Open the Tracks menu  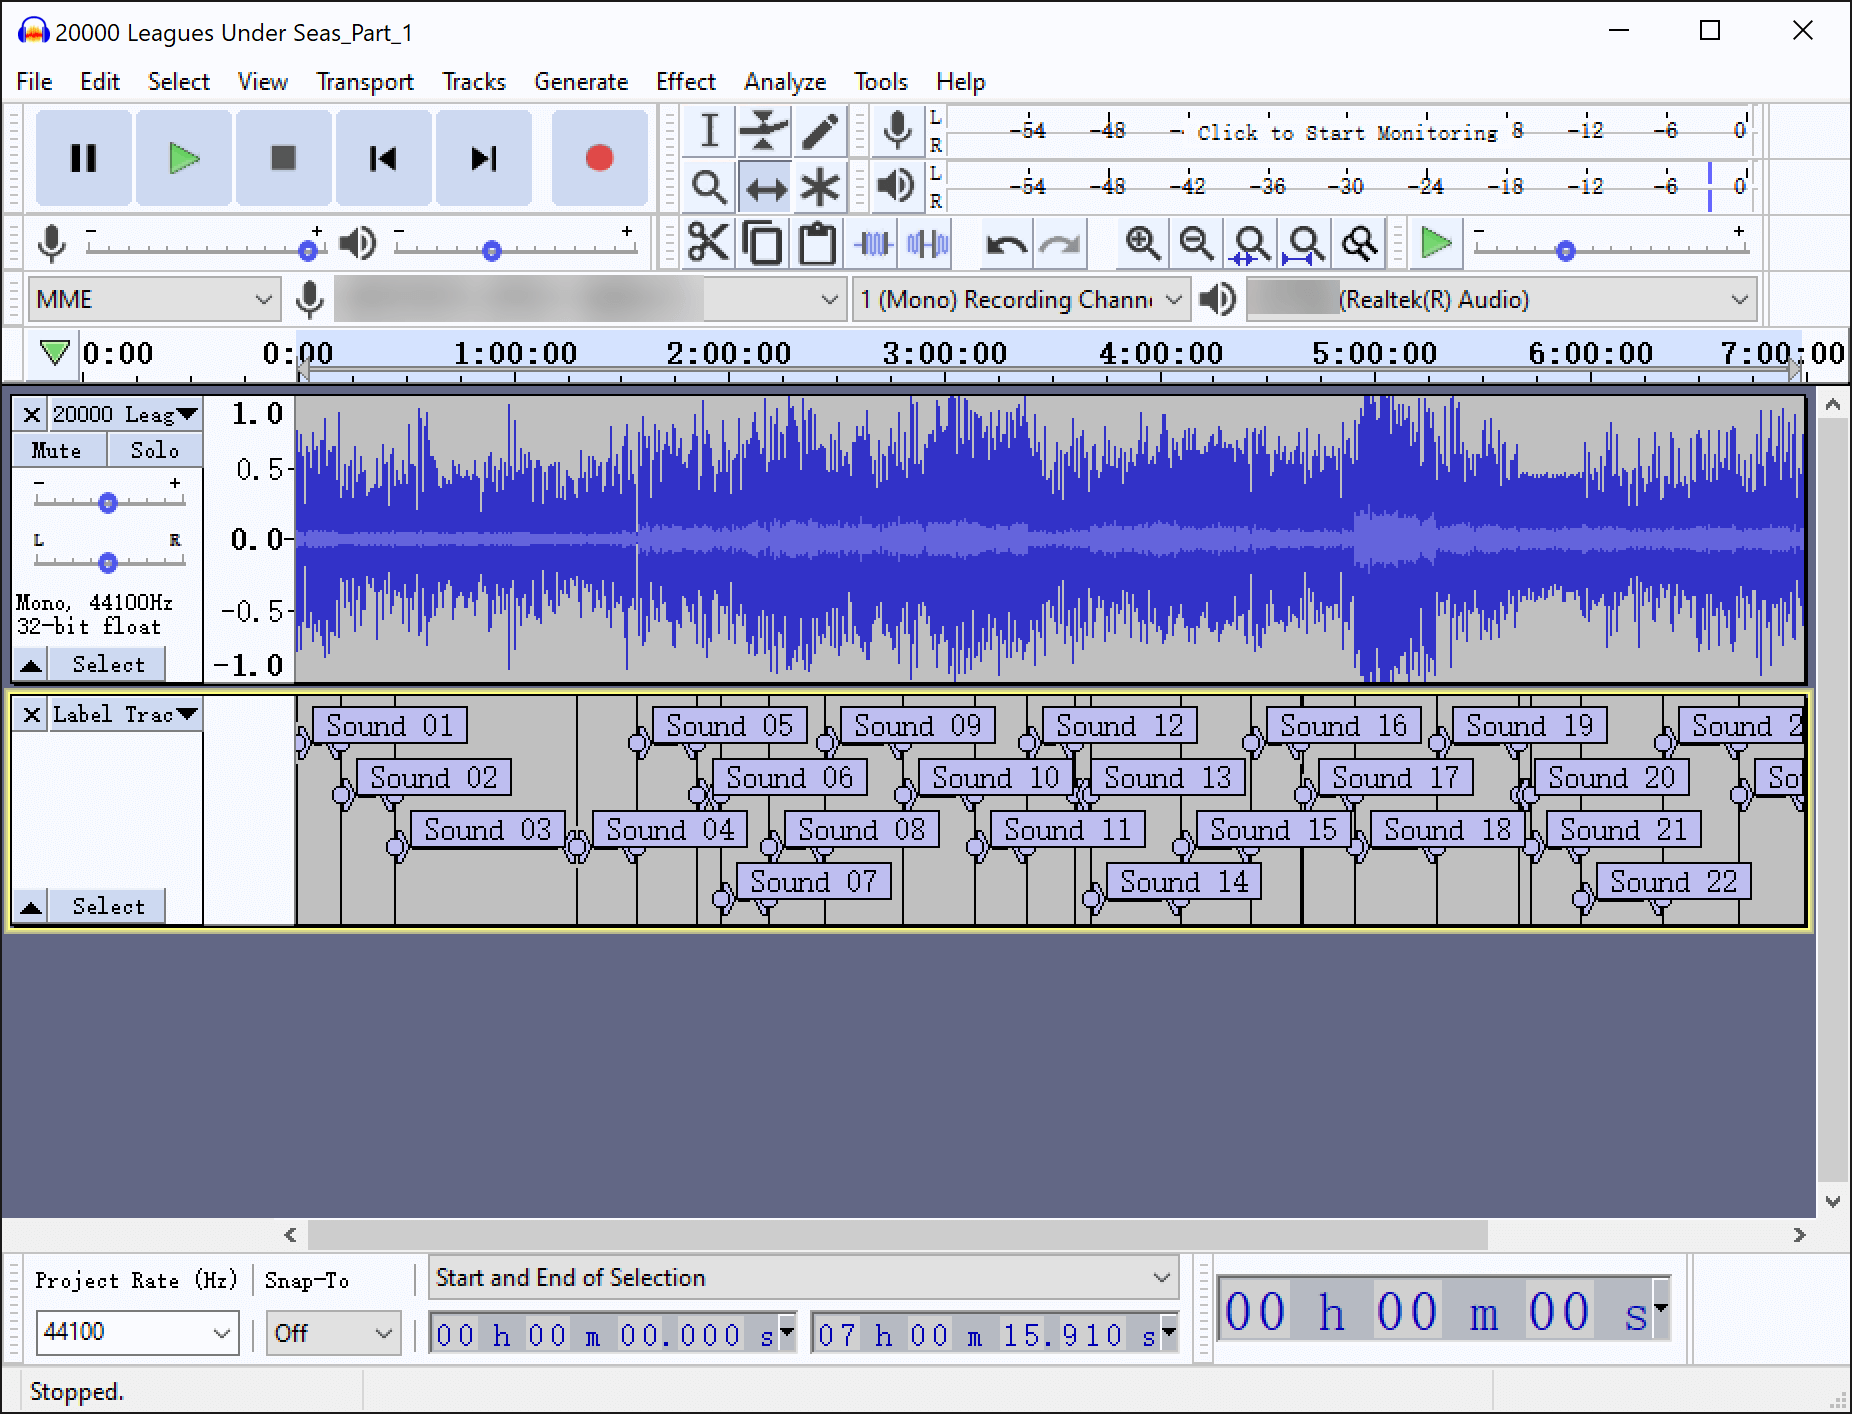pos(474,82)
